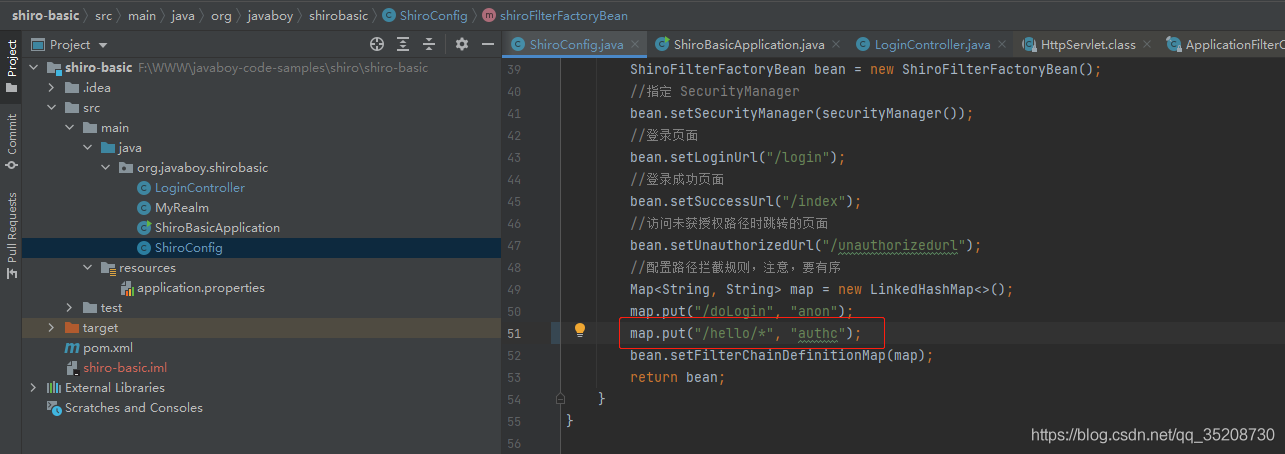
Task: Select LoginController in project tree
Action: tap(199, 188)
